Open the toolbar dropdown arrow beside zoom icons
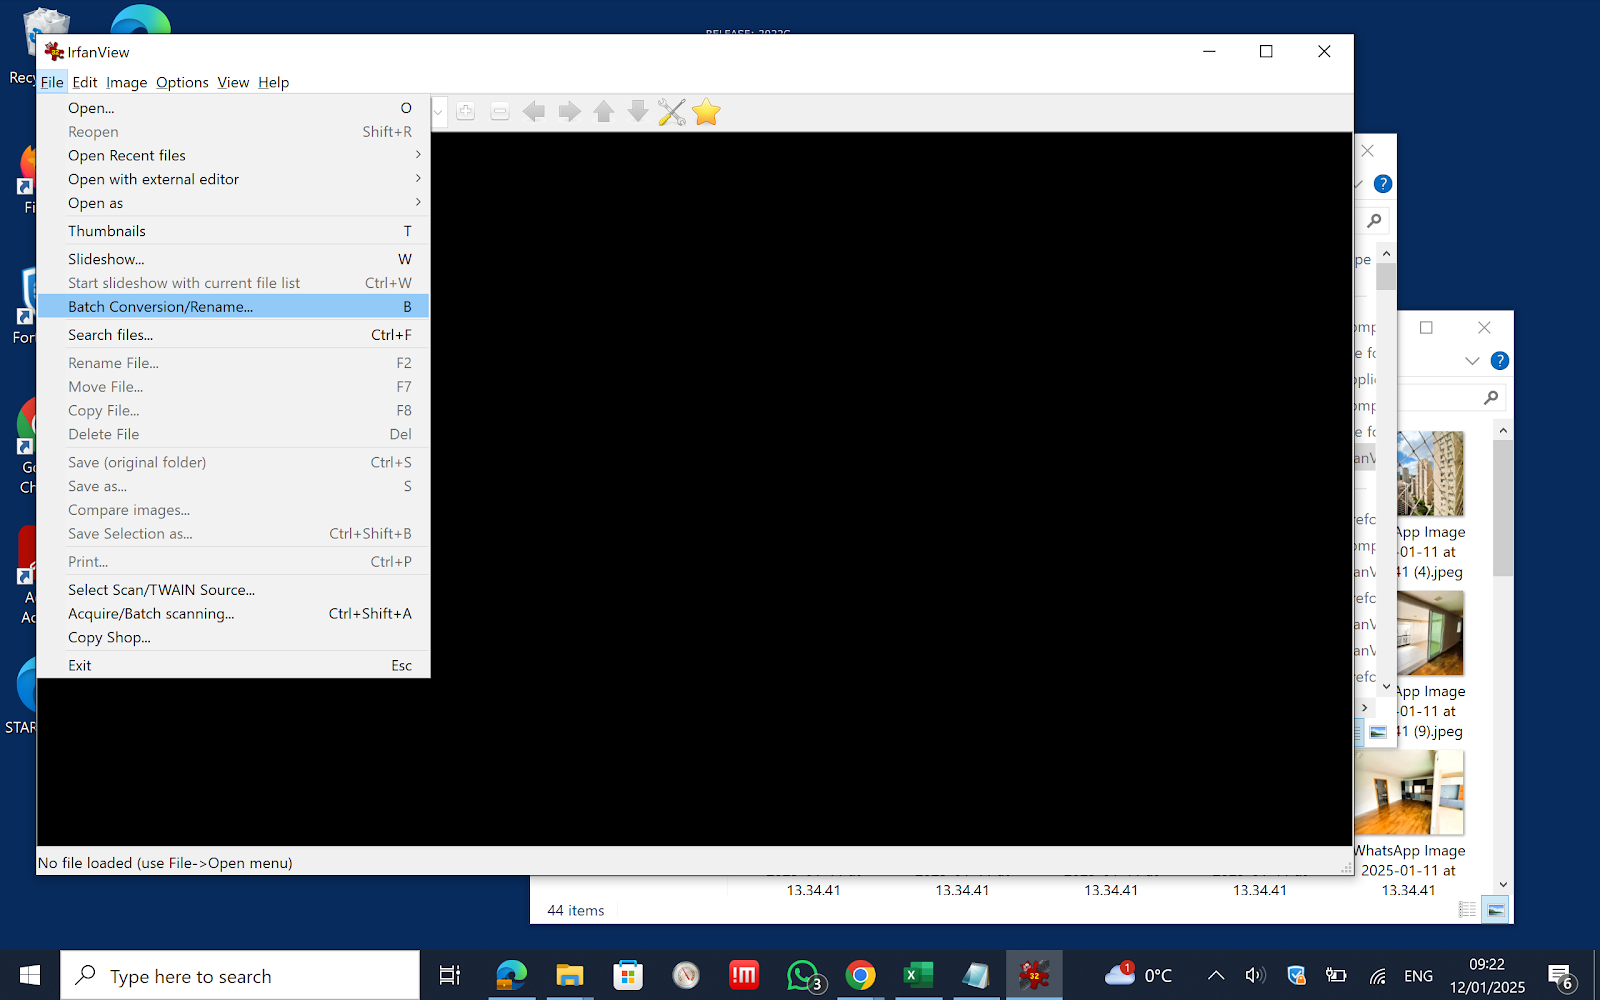 click(x=437, y=112)
